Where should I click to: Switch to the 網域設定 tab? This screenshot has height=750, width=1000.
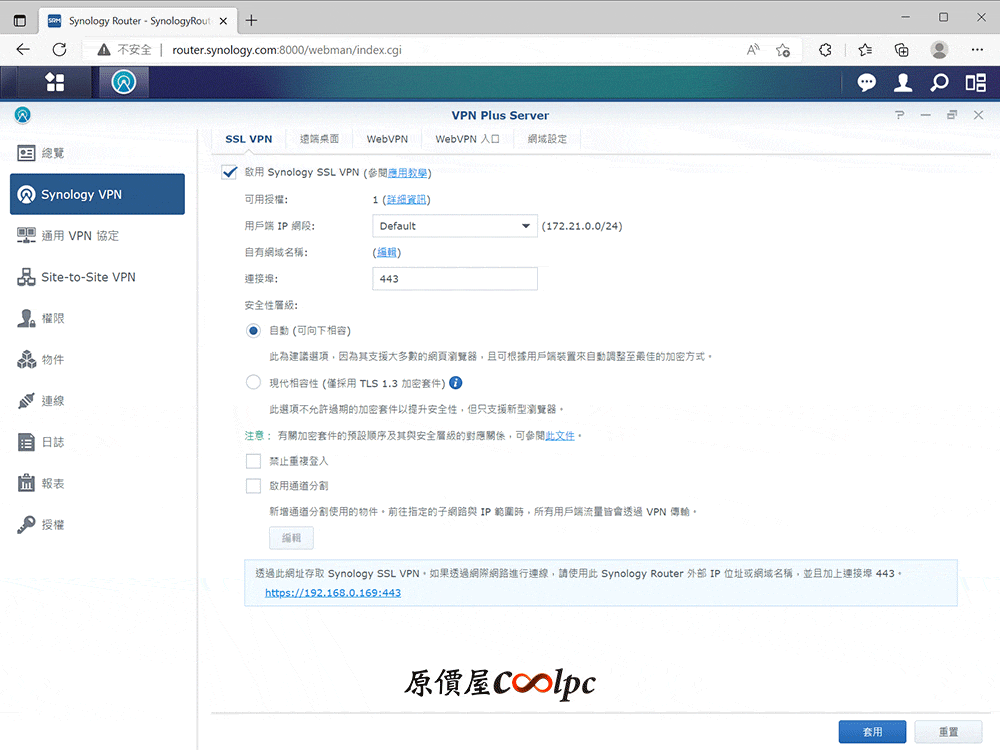click(x=547, y=139)
